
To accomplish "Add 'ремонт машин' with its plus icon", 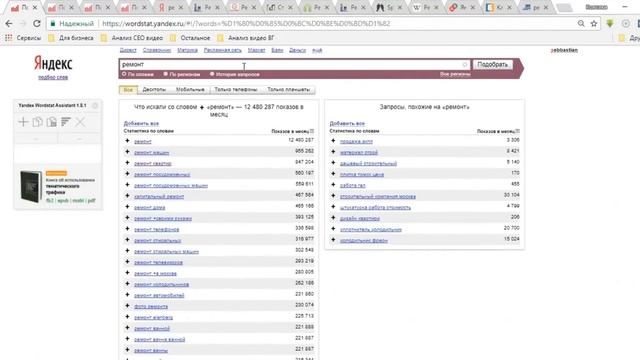I will 127,152.
